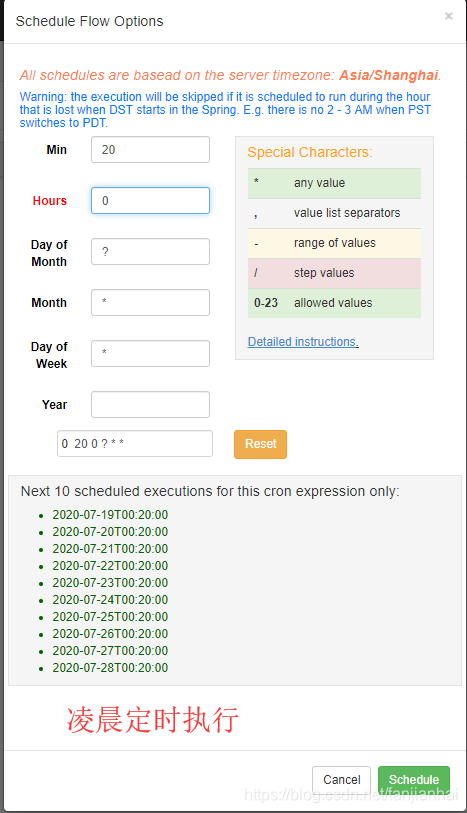Image resolution: width=467 pixels, height=813 pixels.
Task: Click the 'range of values' row
Action: (x=334, y=243)
